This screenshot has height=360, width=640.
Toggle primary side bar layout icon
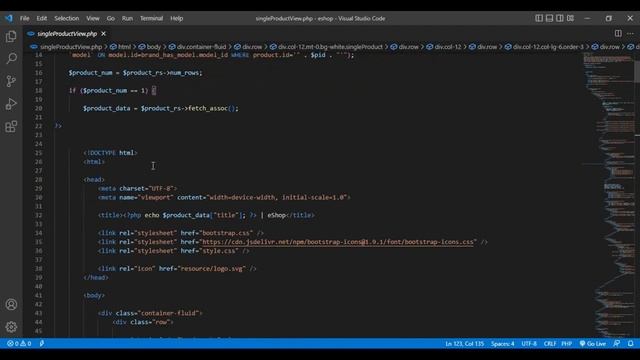click(x=539, y=18)
